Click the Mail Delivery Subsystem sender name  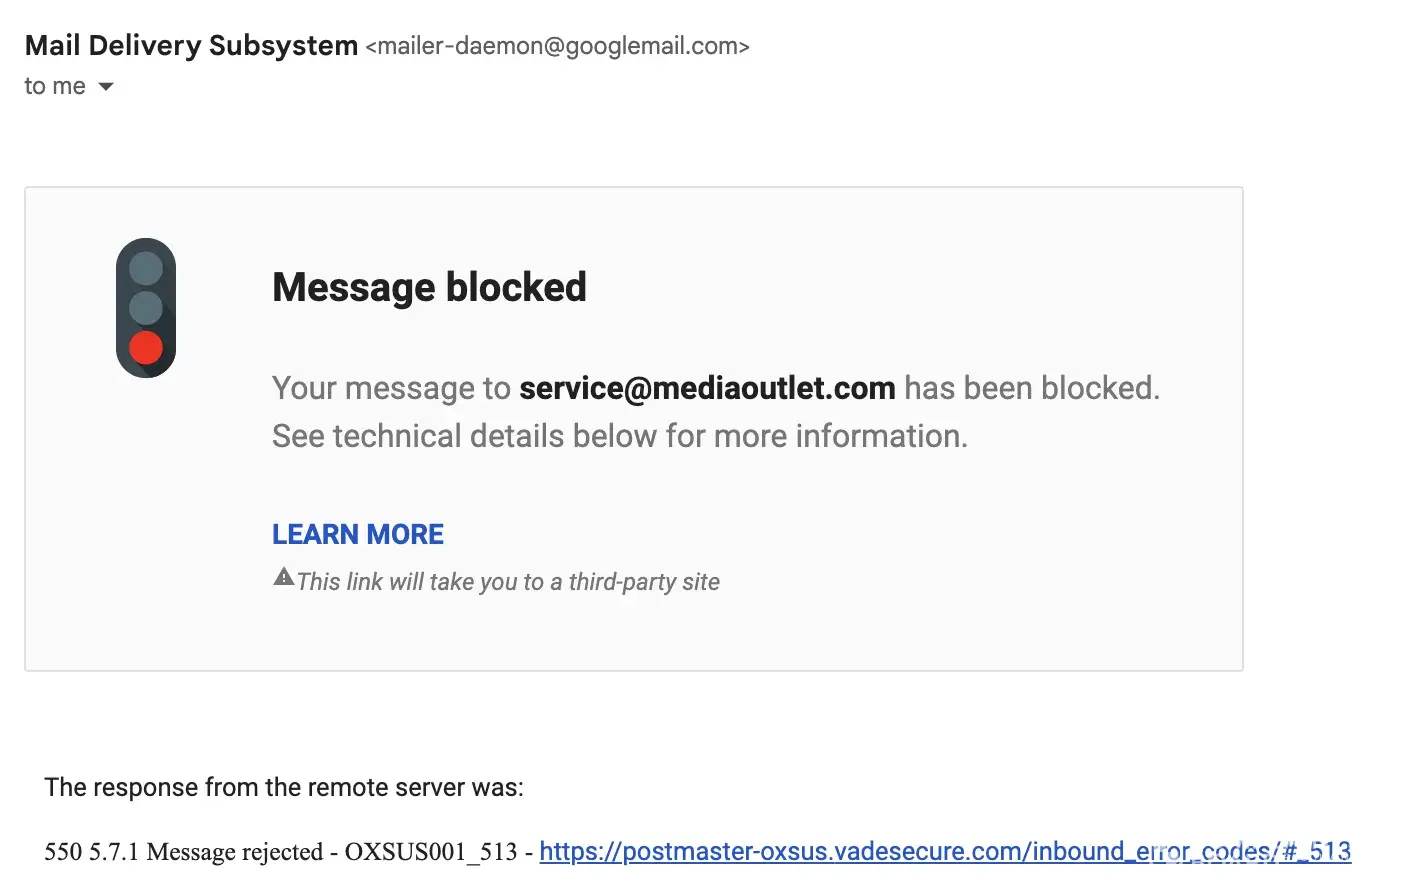(x=191, y=46)
